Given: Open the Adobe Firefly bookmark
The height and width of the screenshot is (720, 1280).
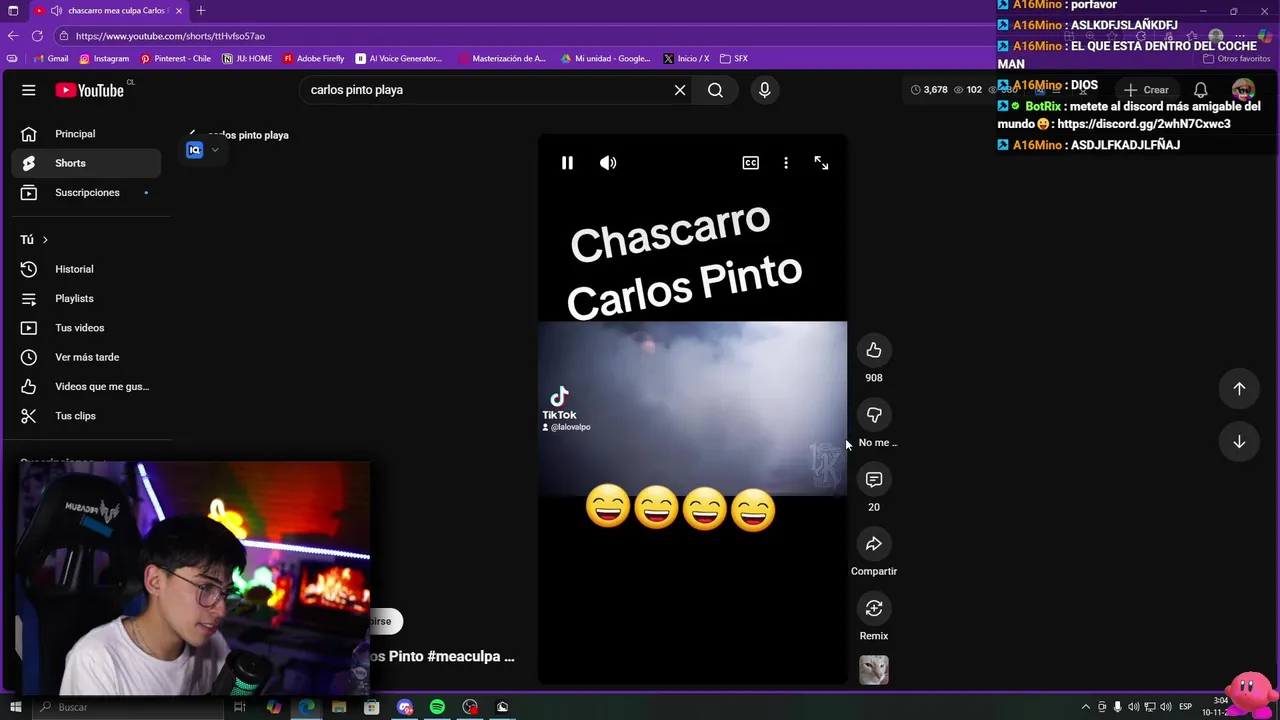Looking at the screenshot, I should 314,59.
